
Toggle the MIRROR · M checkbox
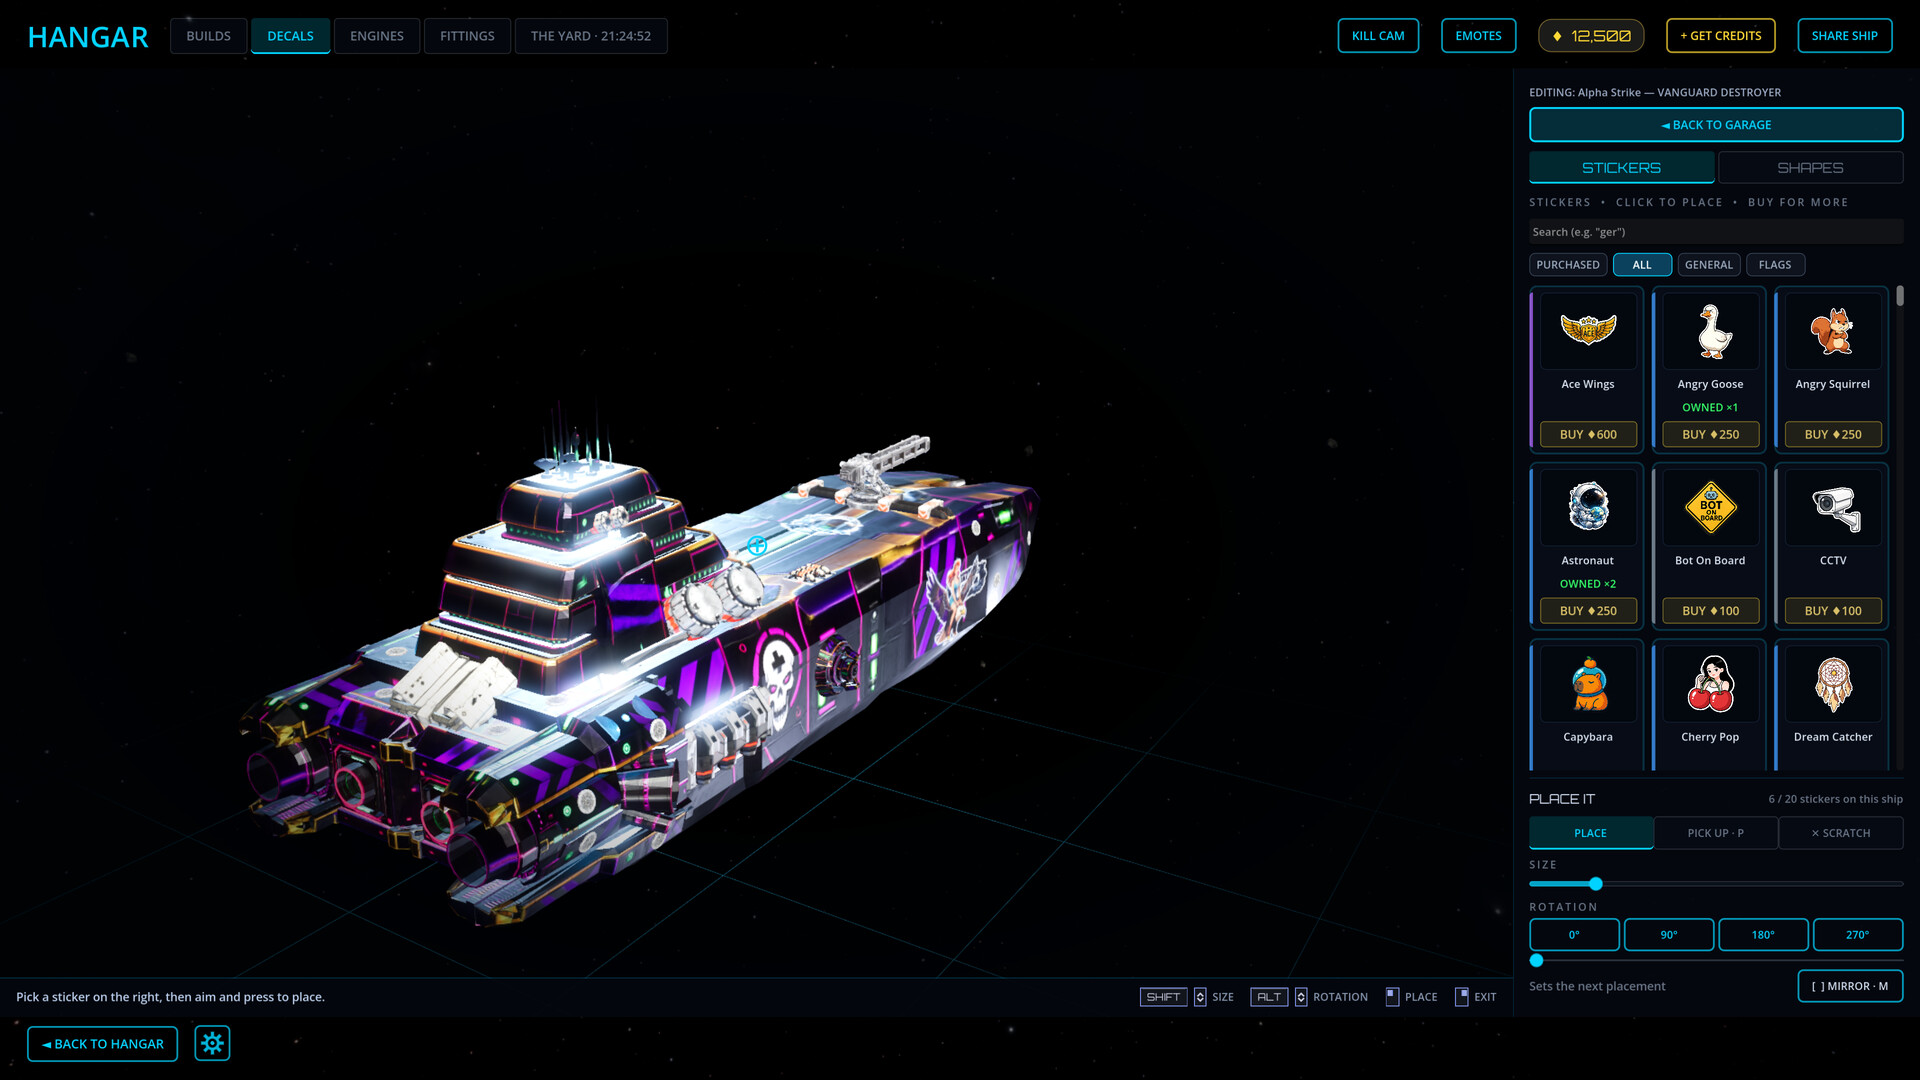1850,986
